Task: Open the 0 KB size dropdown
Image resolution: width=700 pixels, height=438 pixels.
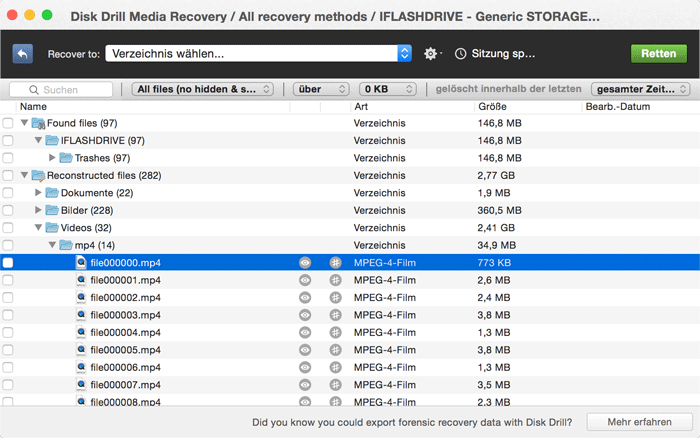Action: pos(388,89)
